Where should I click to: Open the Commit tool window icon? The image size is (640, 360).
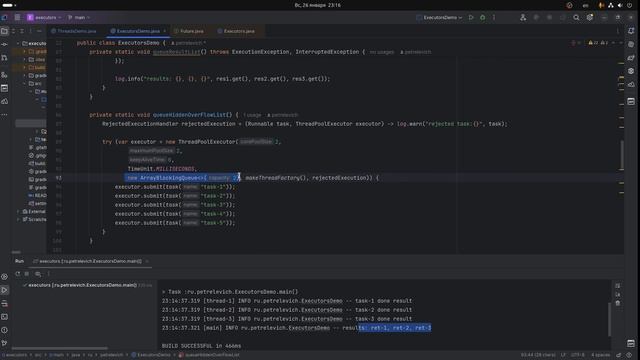coord(4,44)
